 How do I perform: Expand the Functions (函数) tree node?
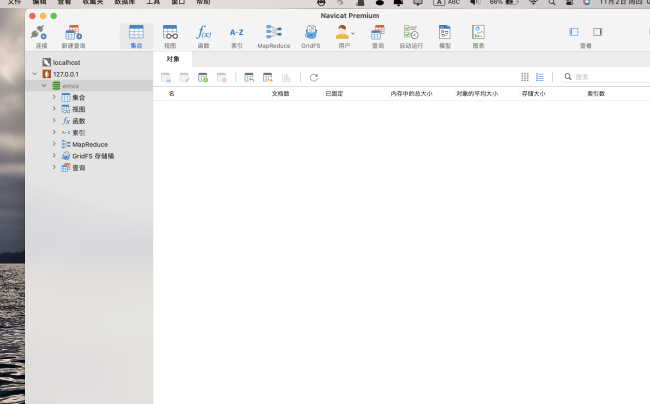tap(54, 120)
